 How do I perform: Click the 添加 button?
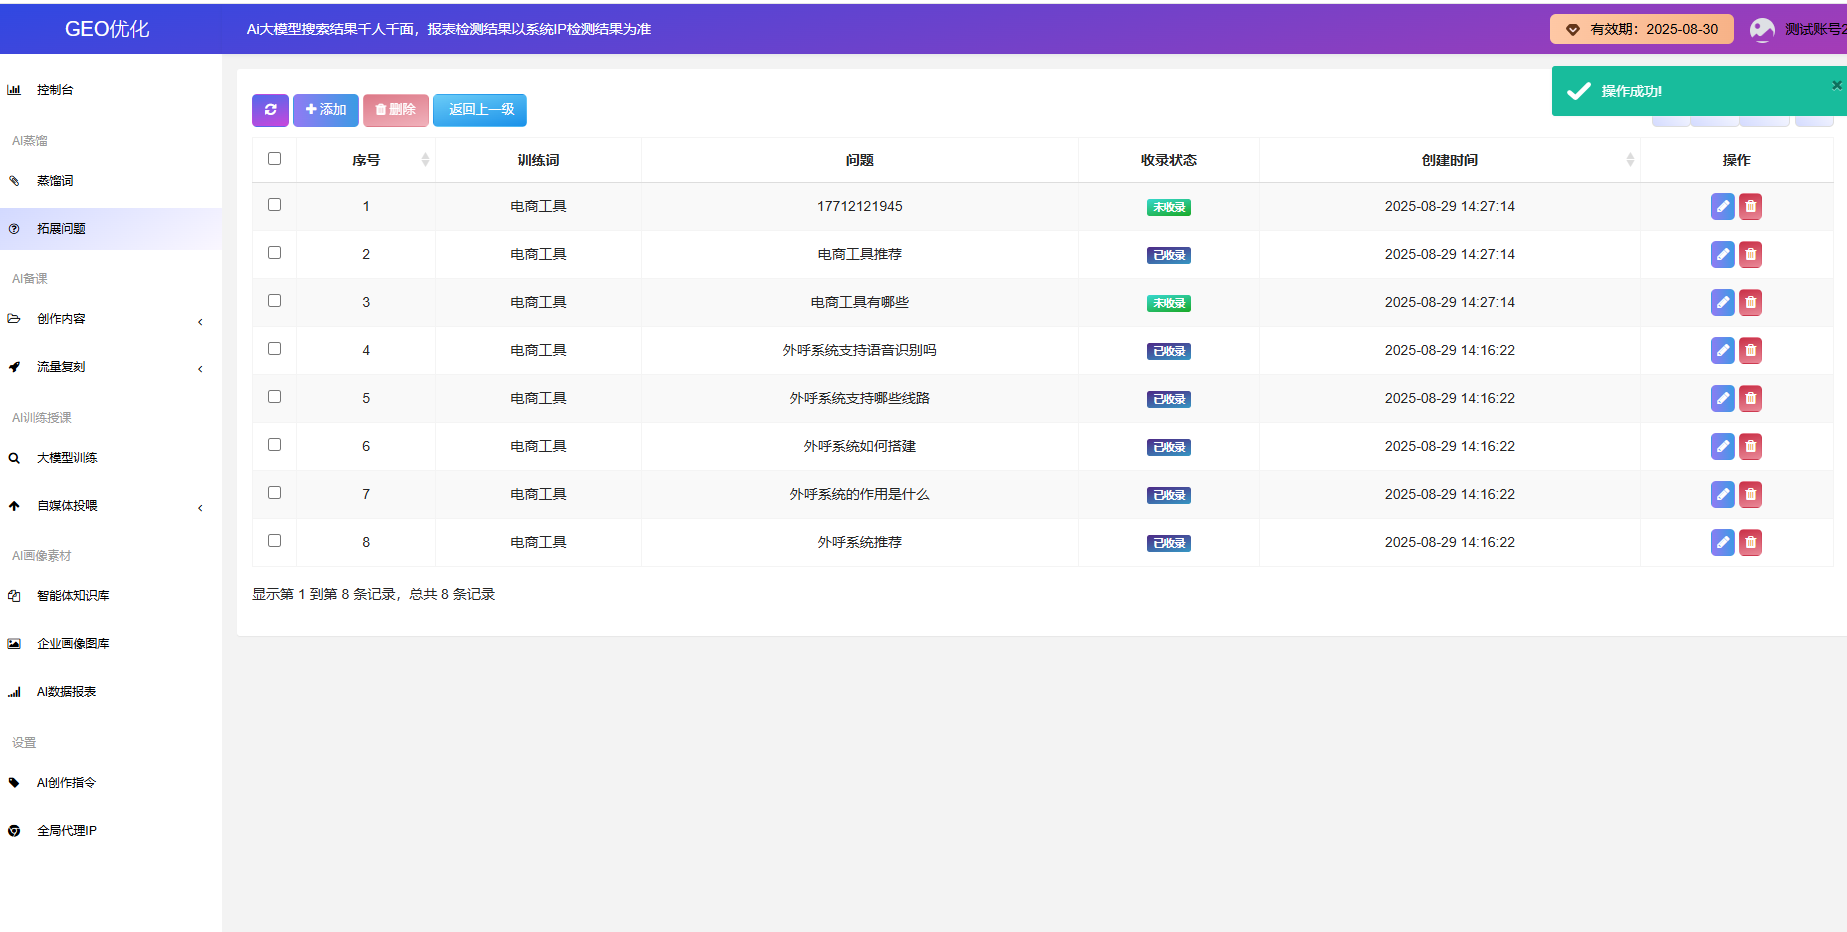326,110
